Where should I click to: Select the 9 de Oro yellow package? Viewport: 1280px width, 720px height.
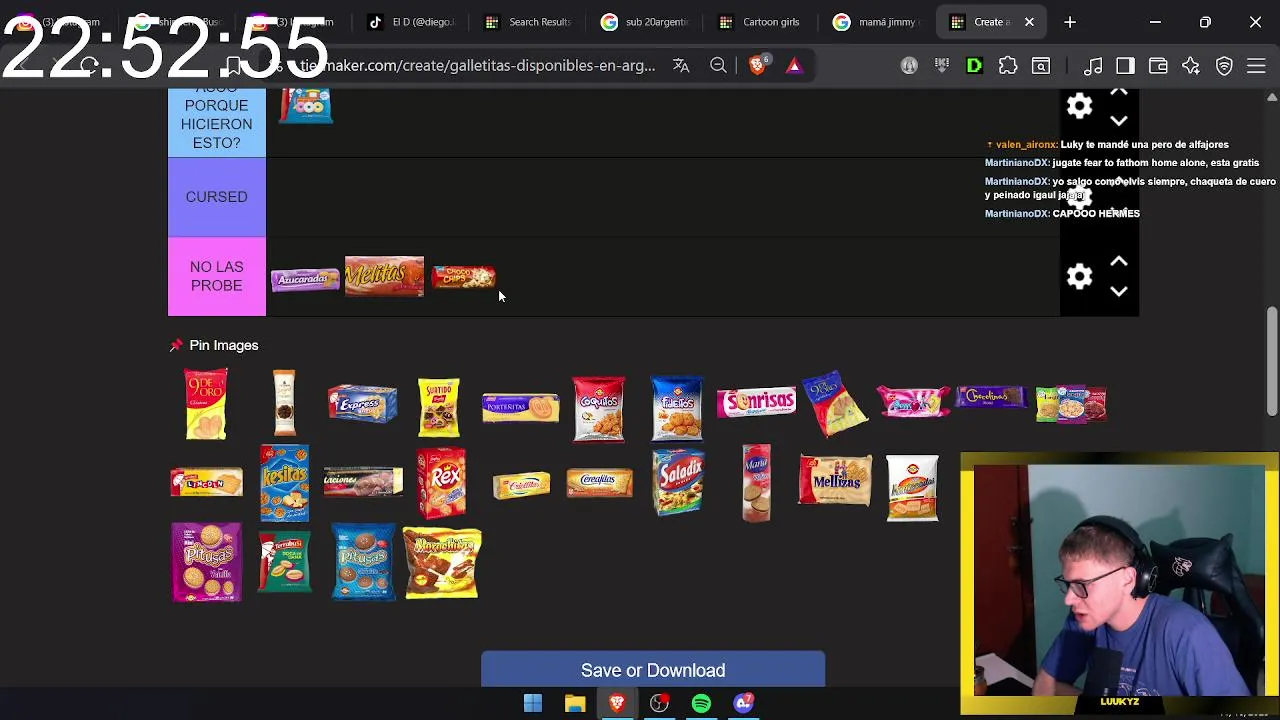tap(206, 404)
